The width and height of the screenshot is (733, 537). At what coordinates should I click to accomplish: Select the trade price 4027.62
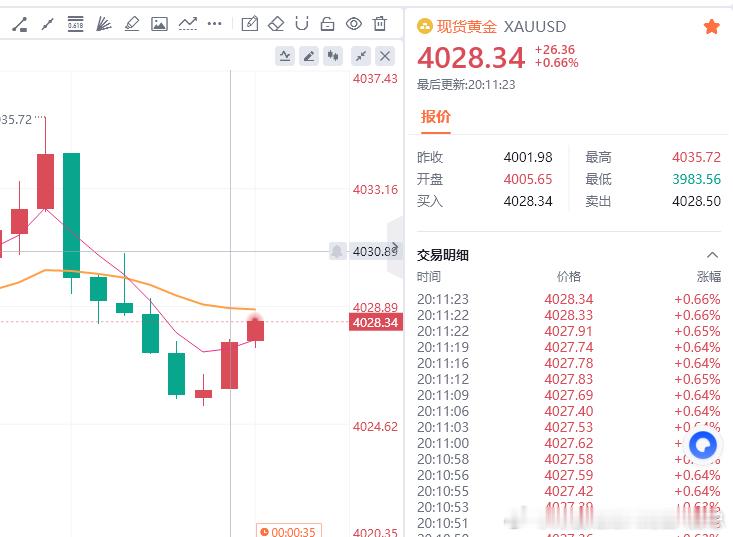coord(568,443)
